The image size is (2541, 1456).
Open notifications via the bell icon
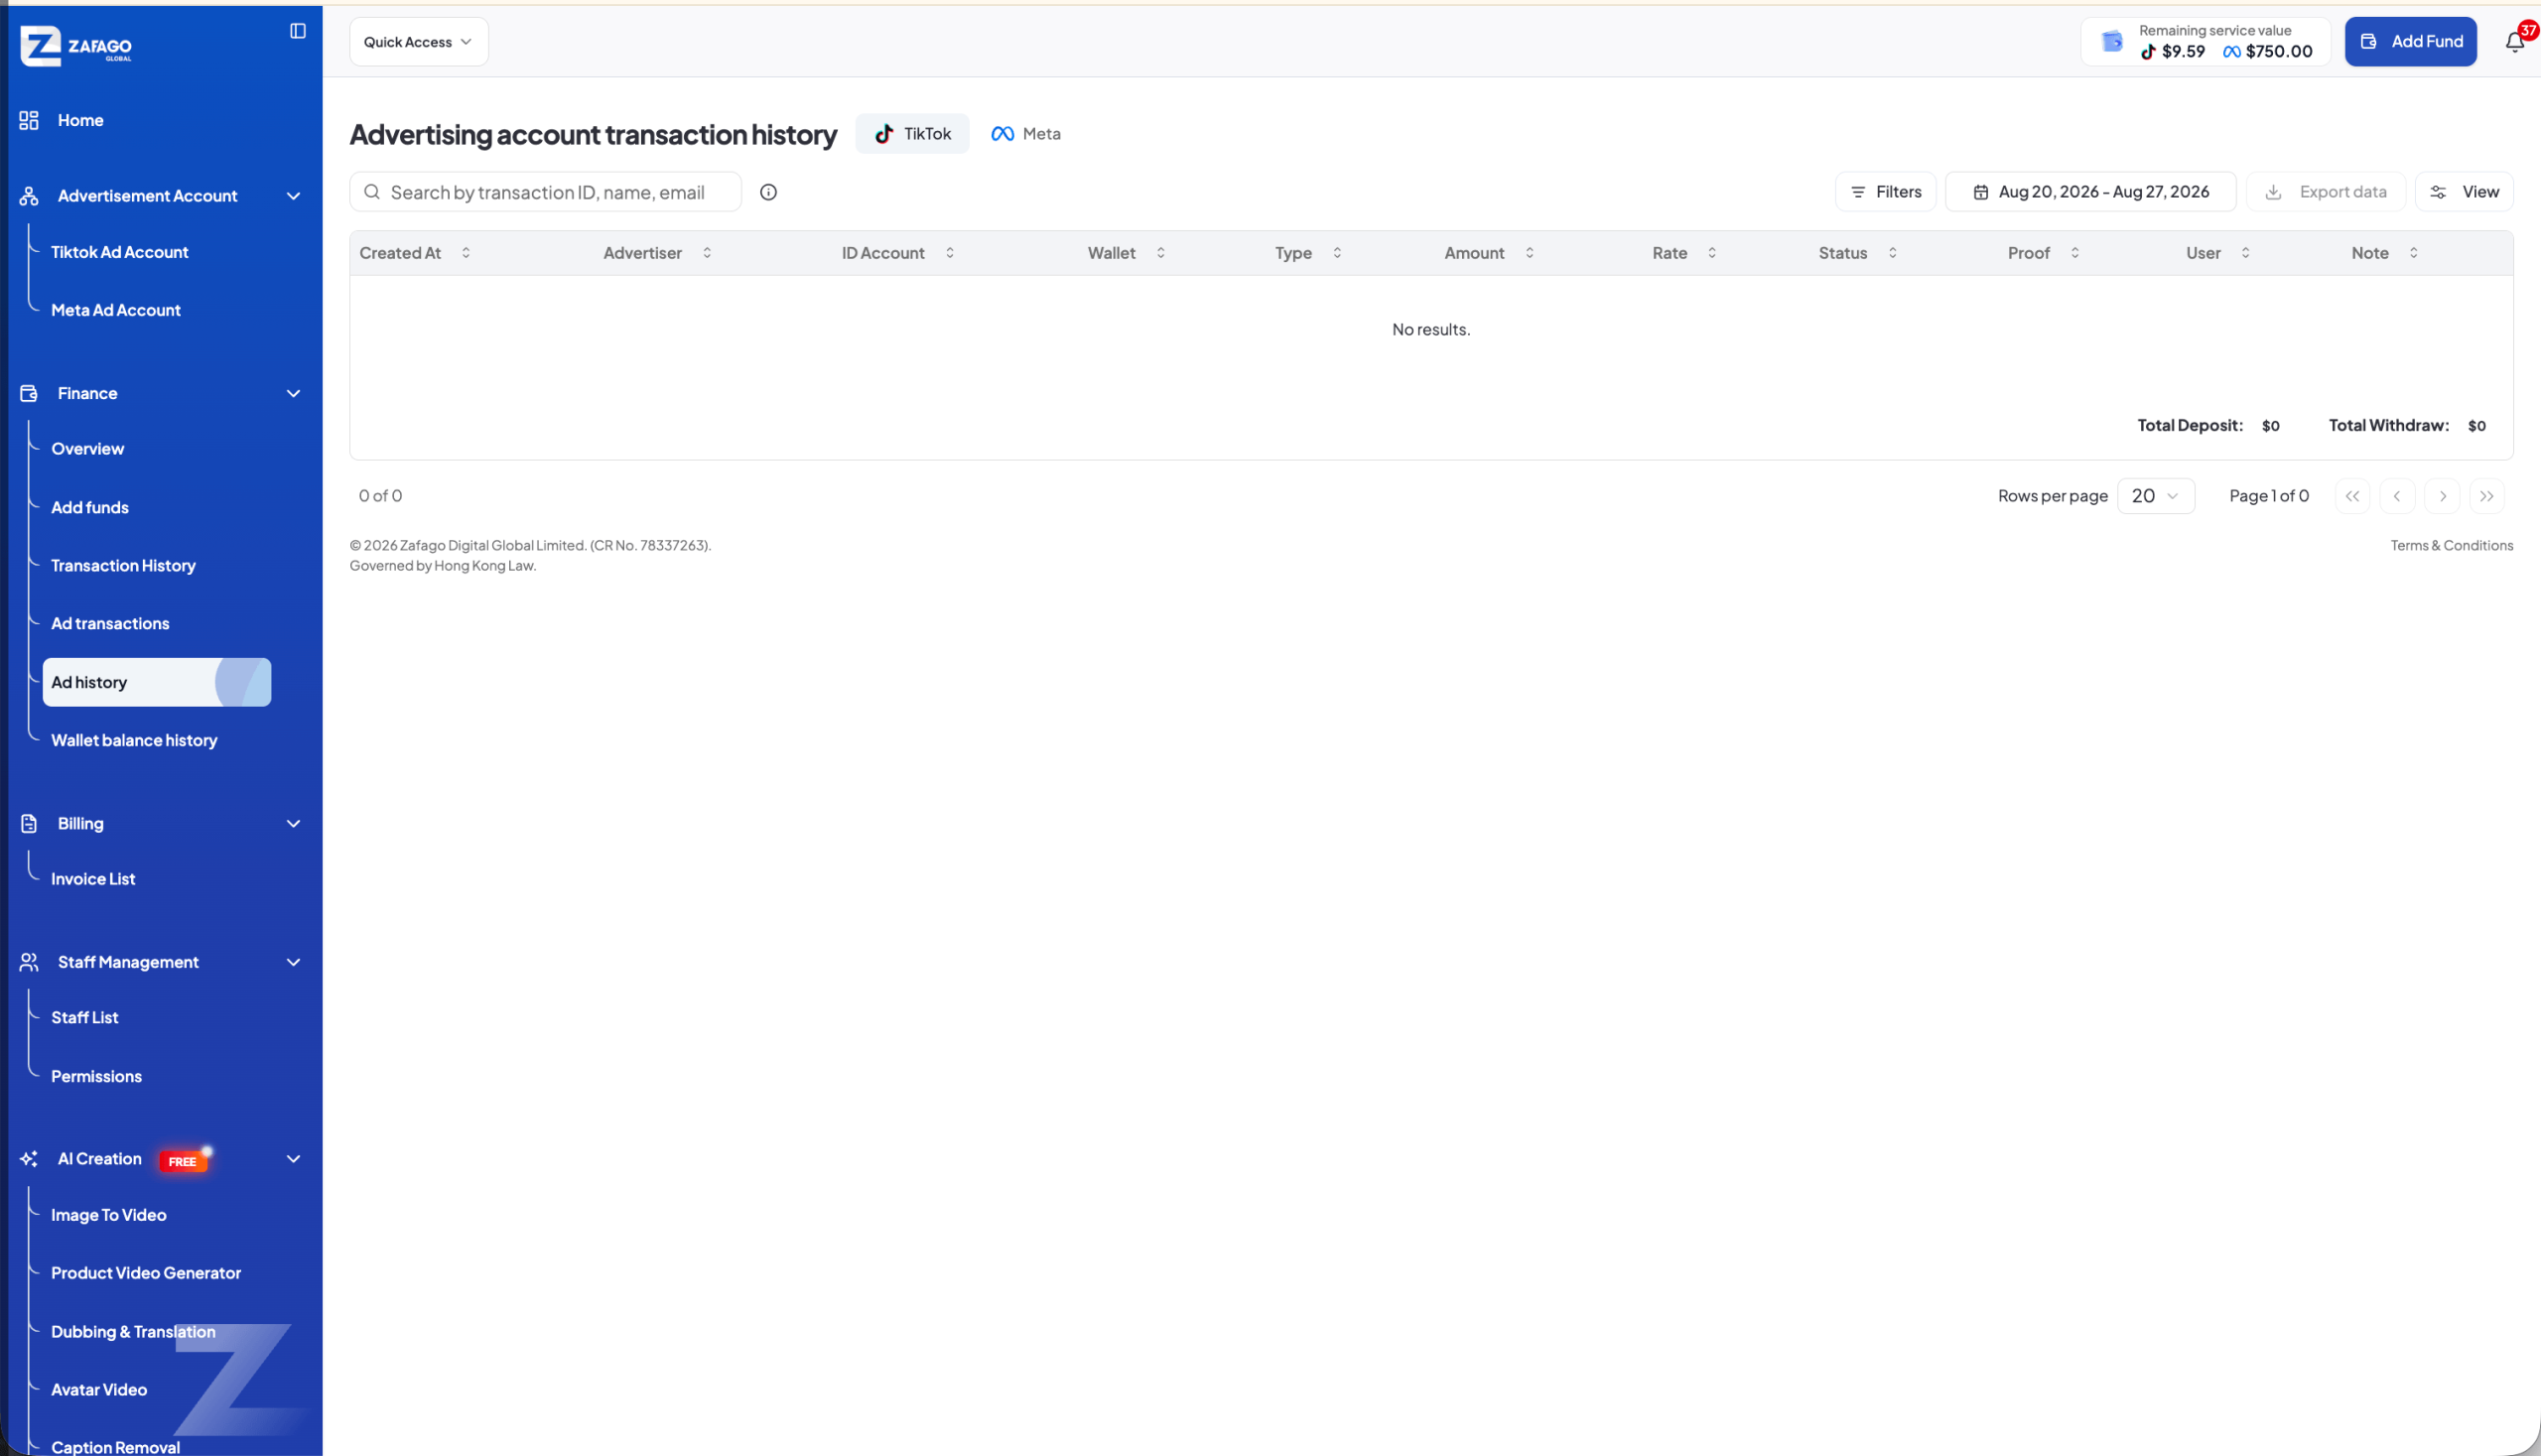(x=2515, y=42)
